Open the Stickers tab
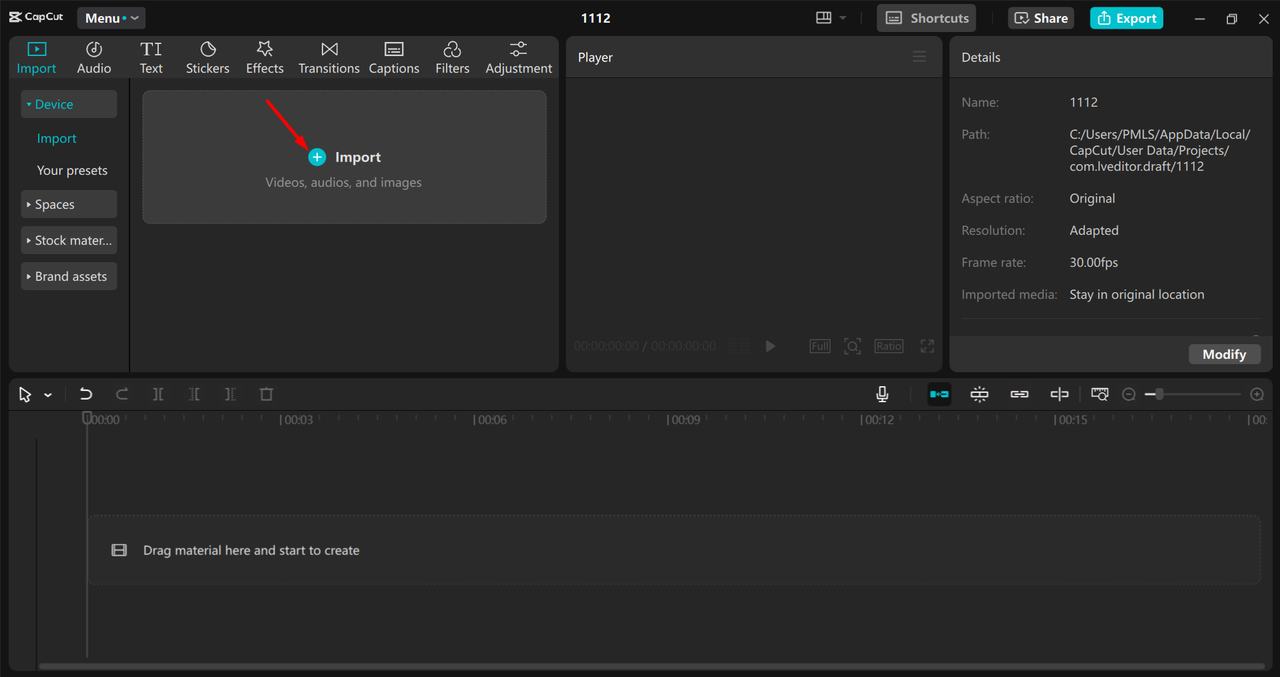1280x677 pixels. 207,58
